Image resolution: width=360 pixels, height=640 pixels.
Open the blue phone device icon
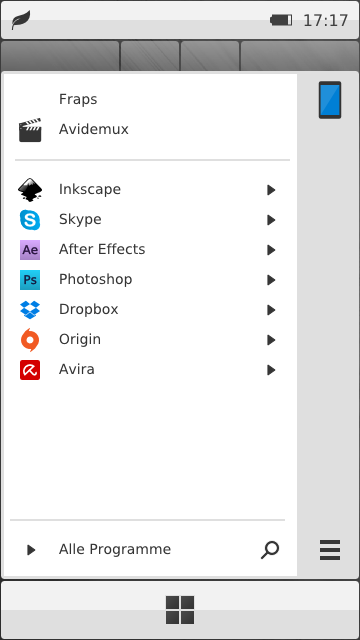[x=330, y=100]
